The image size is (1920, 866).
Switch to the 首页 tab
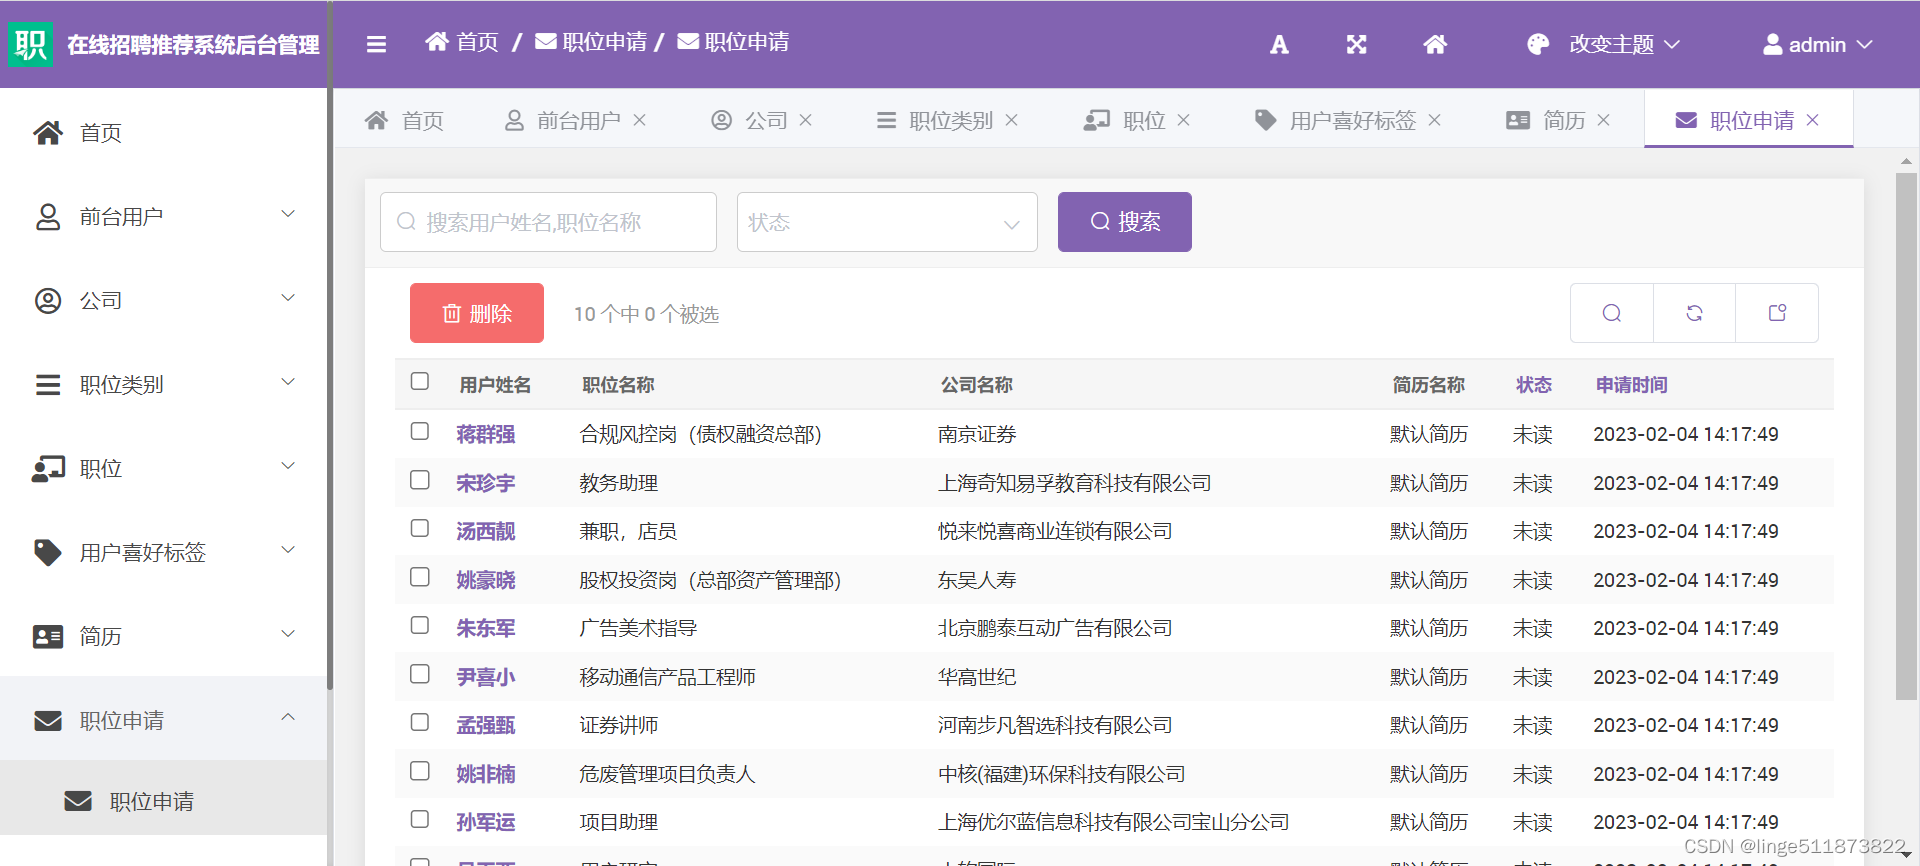click(404, 120)
